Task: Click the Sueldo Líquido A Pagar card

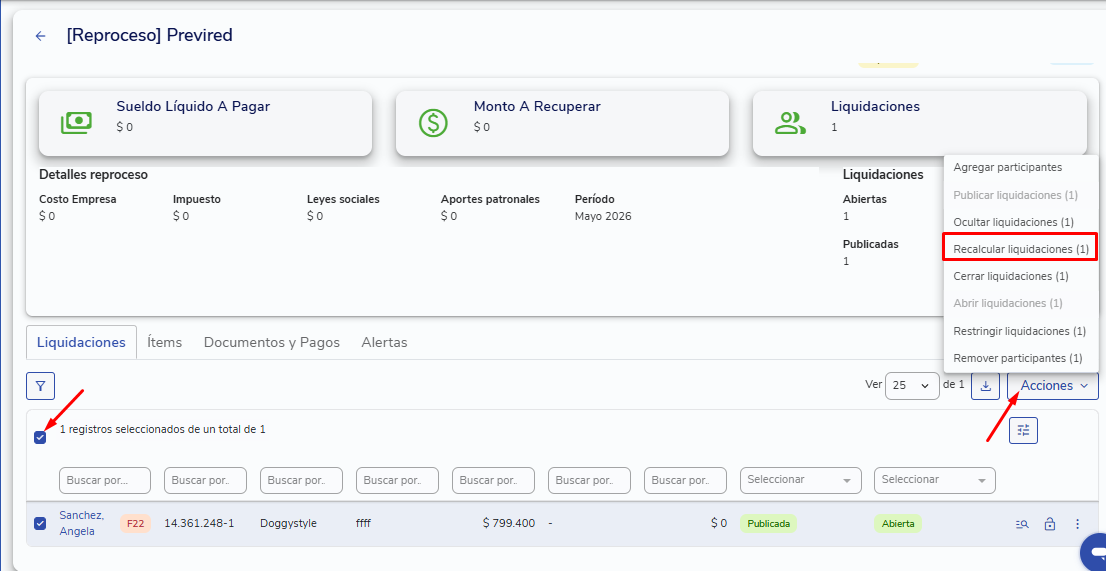Action: coord(205,123)
